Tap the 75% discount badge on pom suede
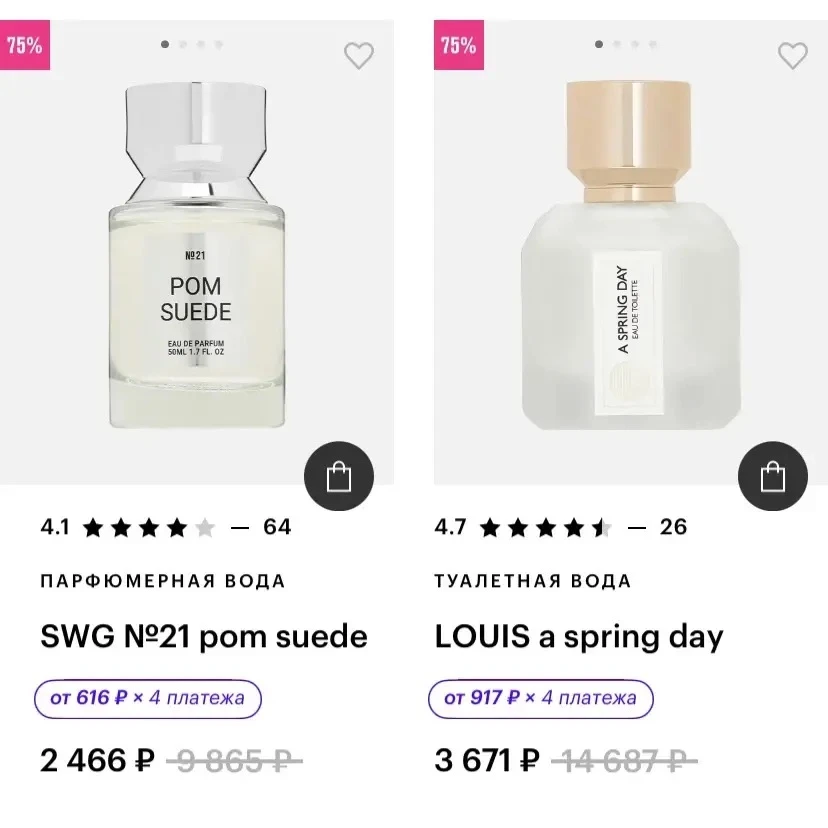Screen dimensions: 828x828 [x=25, y=45]
